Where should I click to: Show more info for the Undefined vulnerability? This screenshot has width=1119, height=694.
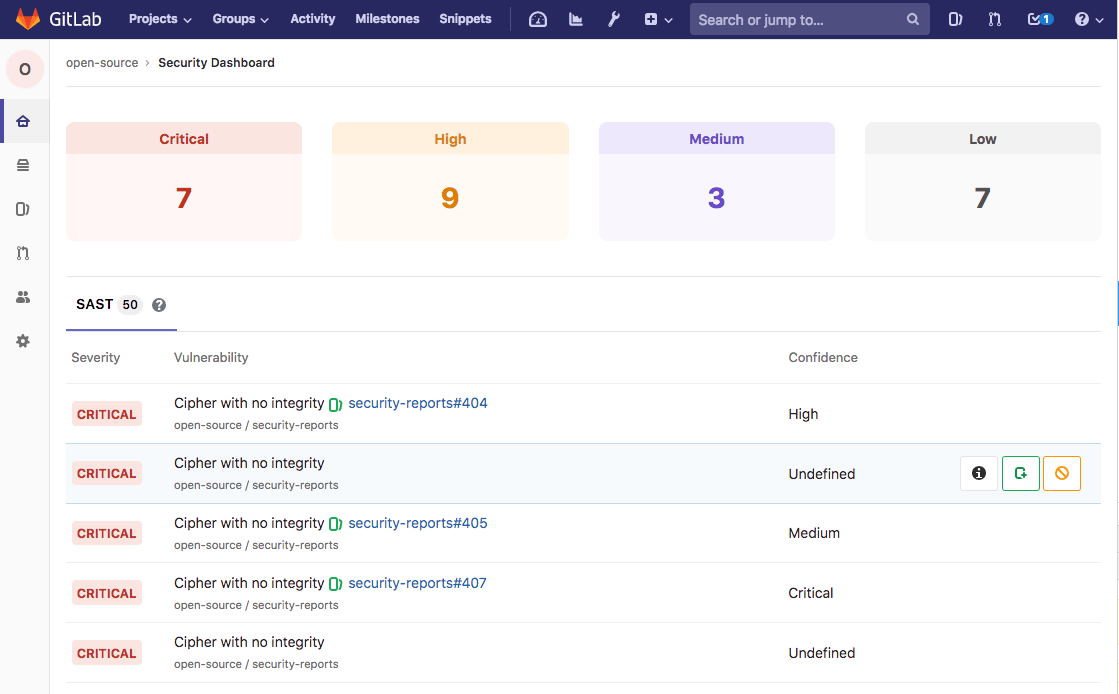978,473
